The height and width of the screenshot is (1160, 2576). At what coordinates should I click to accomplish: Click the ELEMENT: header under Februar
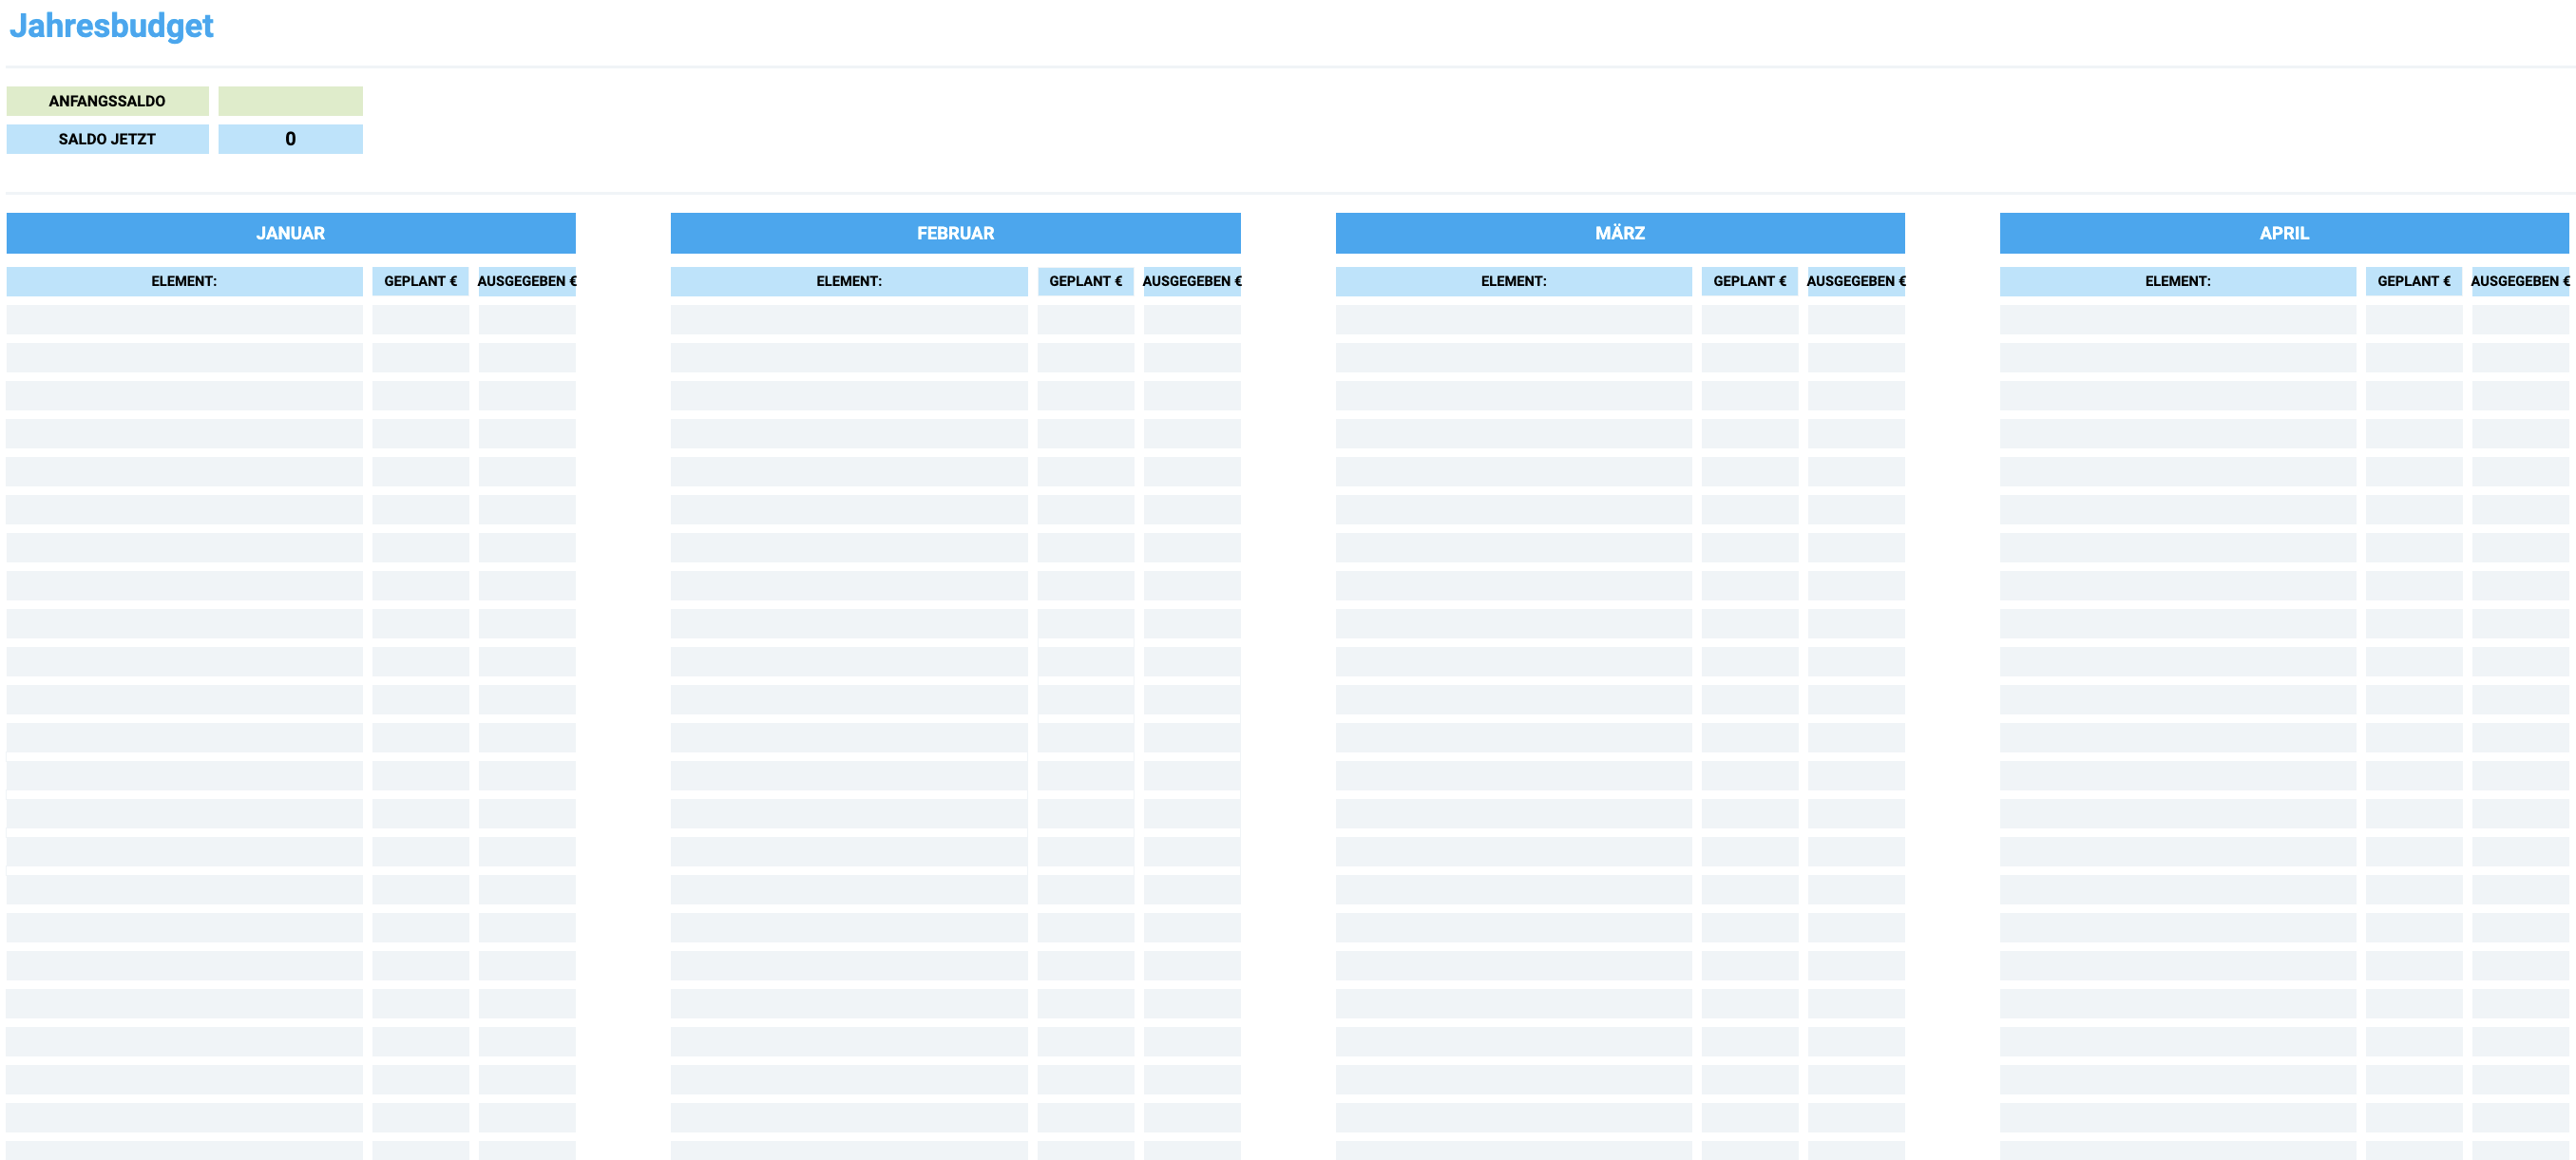tap(849, 281)
